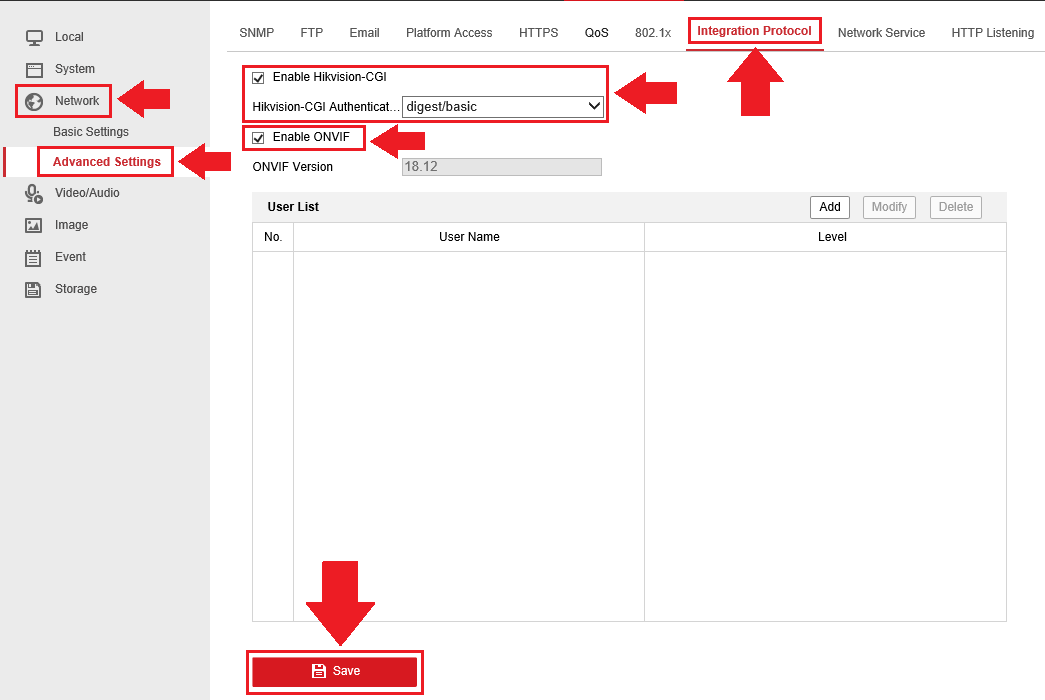Toggle the Enable ONVIF checkbox
This screenshot has height=700, width=1045.
click(x=259, y=137)
